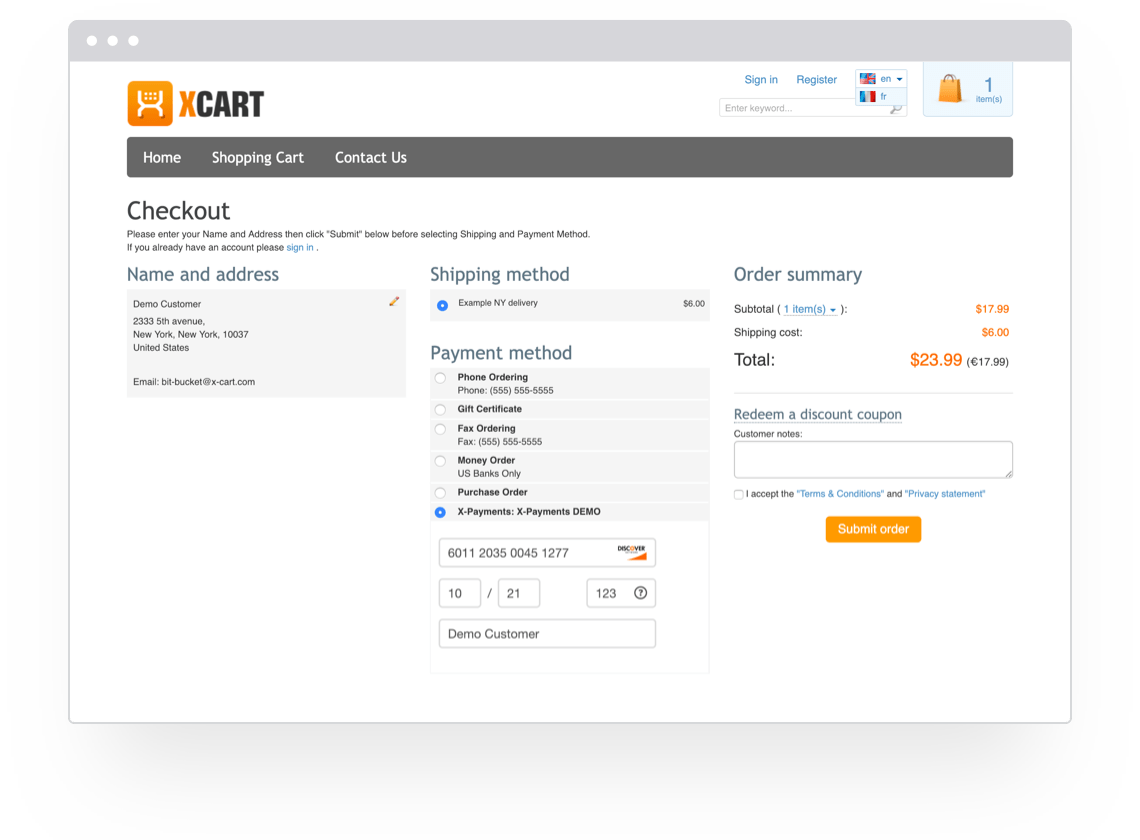Screen dimensions: 1140x840
Task: Open the Contact Us page
Action: [x=370, y=157]
